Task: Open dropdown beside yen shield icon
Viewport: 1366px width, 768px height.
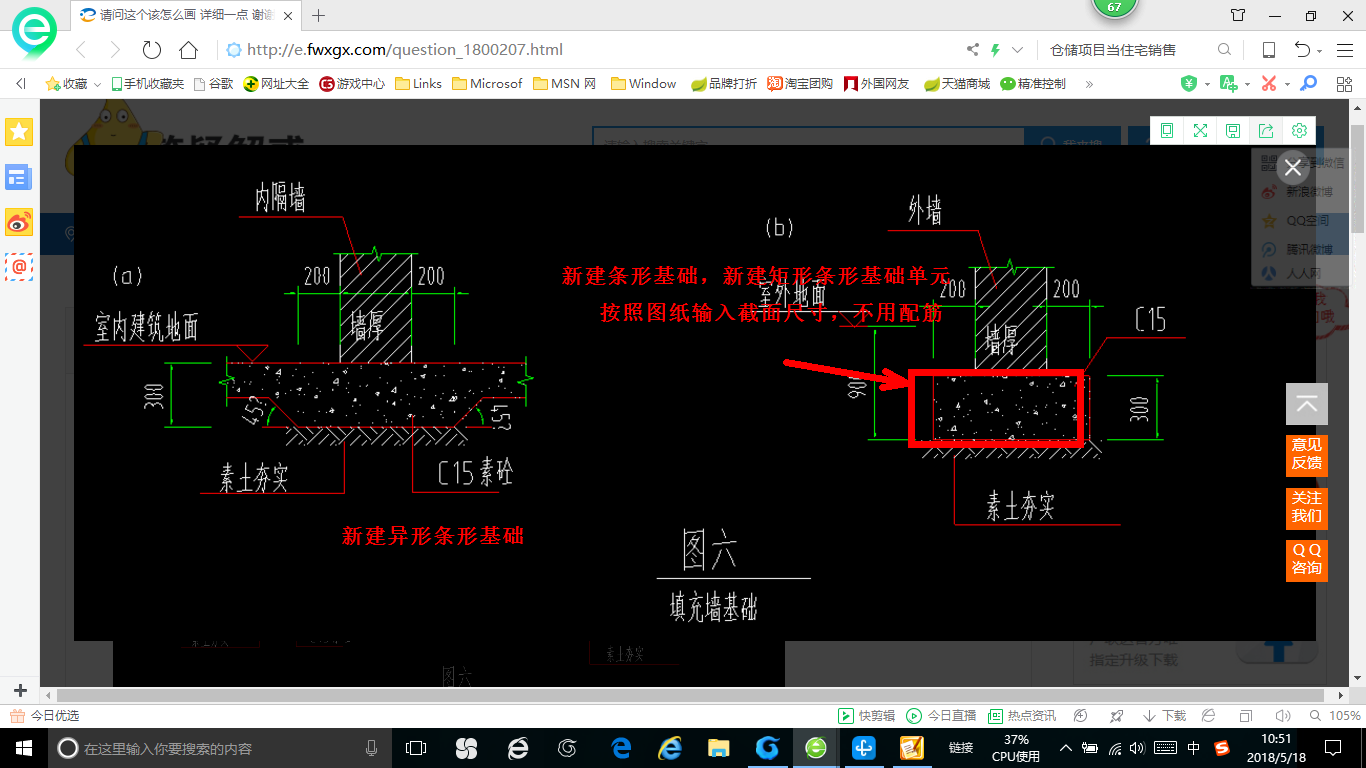Action: [x=1207, y=85]
